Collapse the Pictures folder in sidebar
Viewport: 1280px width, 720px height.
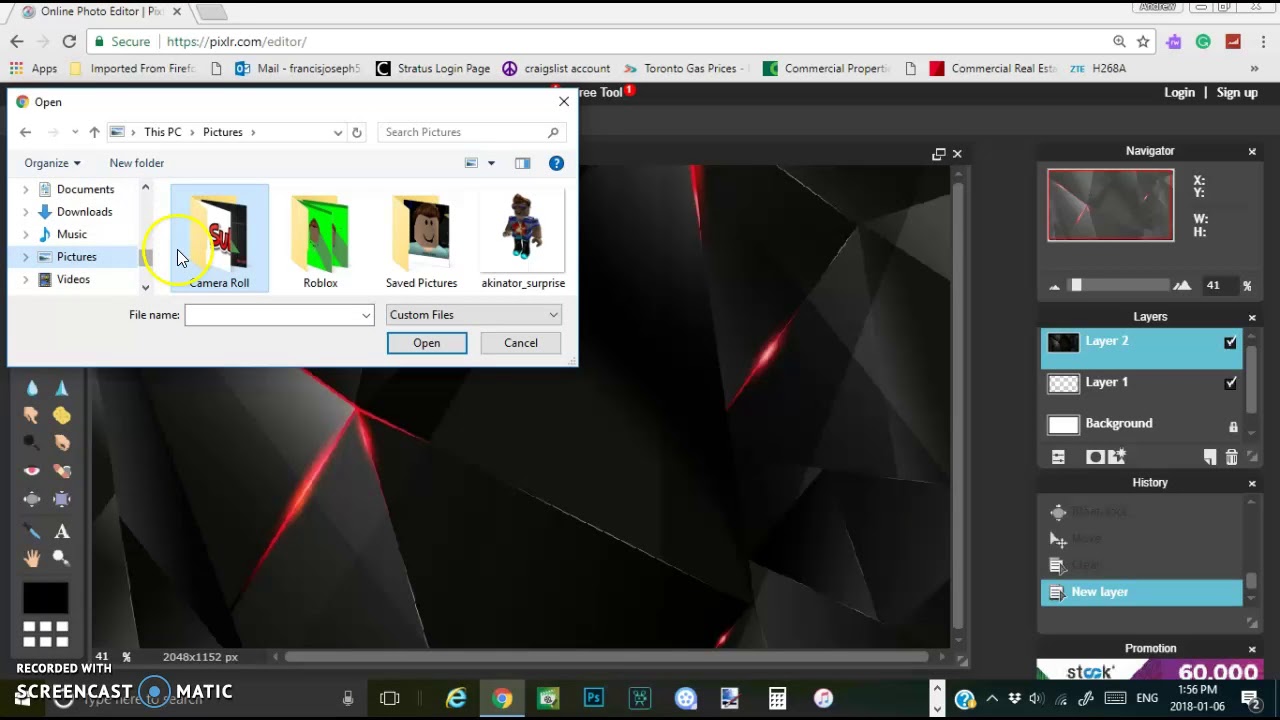coord(25,256)
